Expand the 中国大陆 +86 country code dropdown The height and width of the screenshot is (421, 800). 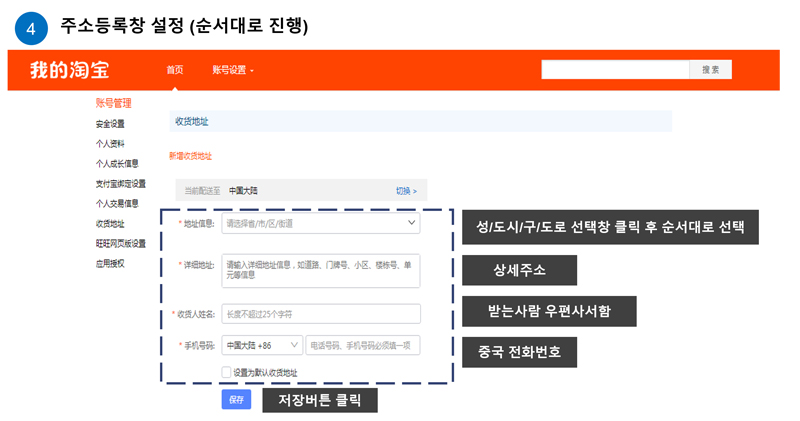point(261,345)
